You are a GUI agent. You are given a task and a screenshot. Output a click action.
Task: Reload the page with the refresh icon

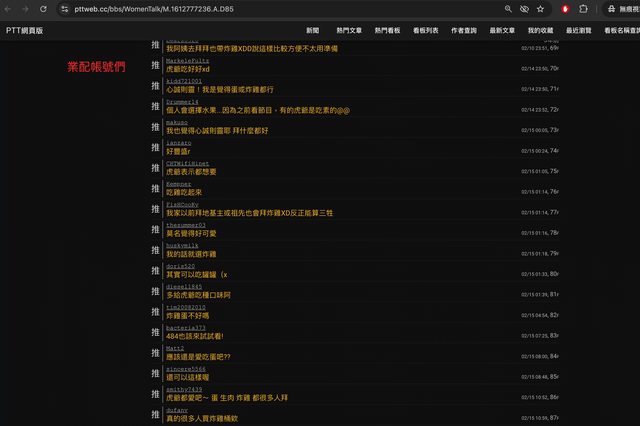[45, 9]
